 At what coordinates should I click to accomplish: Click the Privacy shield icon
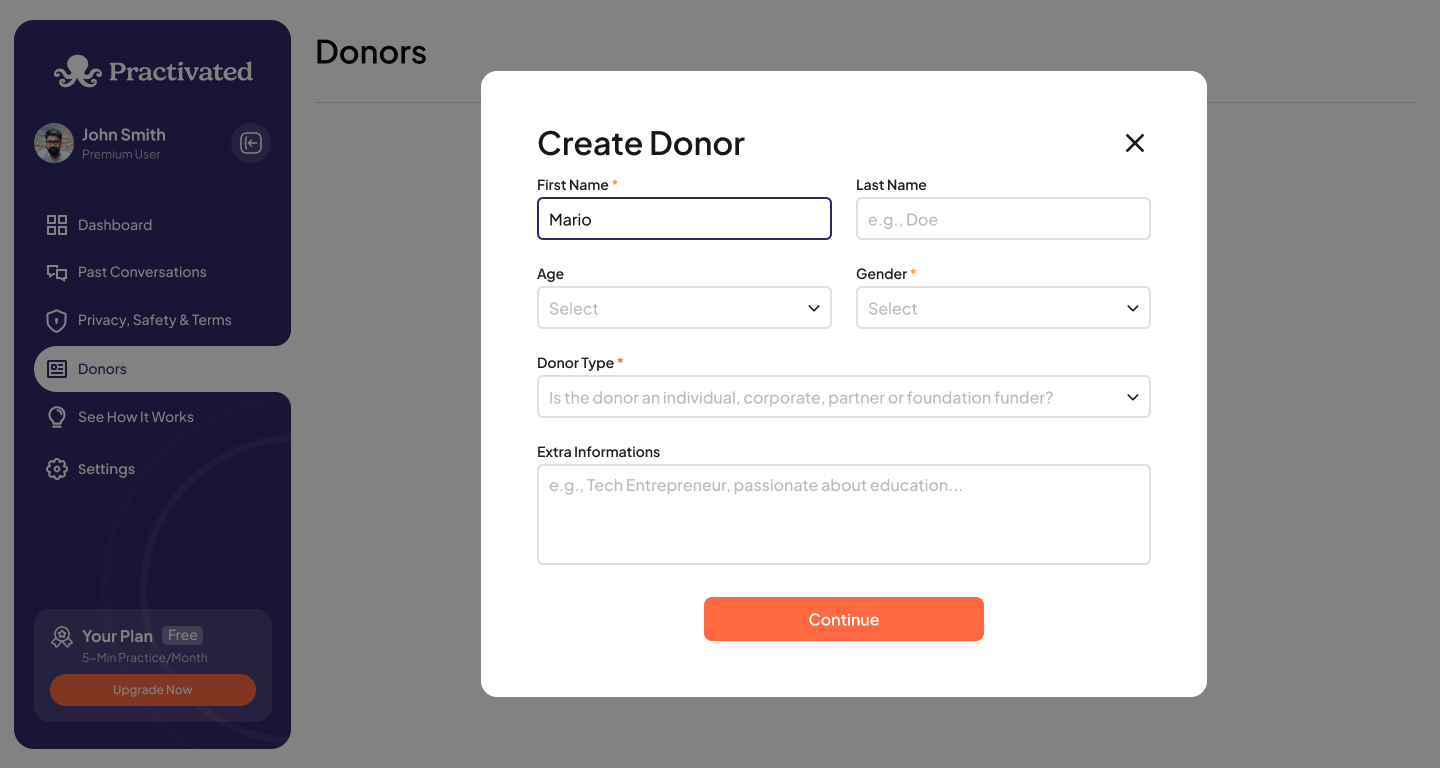click(x=57, y=321)
